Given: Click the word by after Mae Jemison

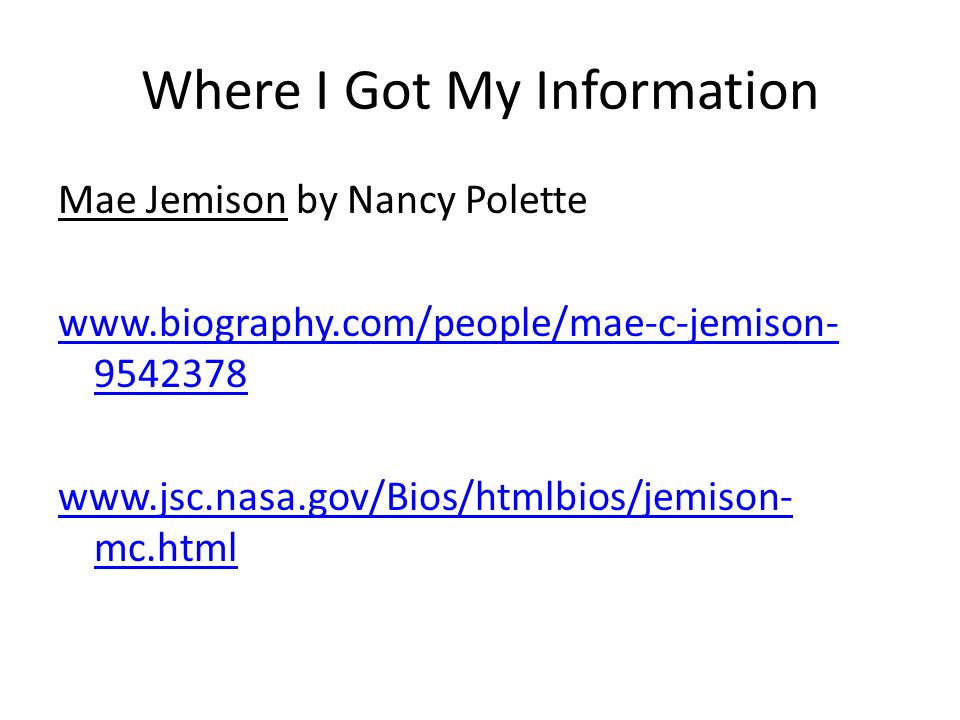Looking at the screenshot, I should [317, 201].
